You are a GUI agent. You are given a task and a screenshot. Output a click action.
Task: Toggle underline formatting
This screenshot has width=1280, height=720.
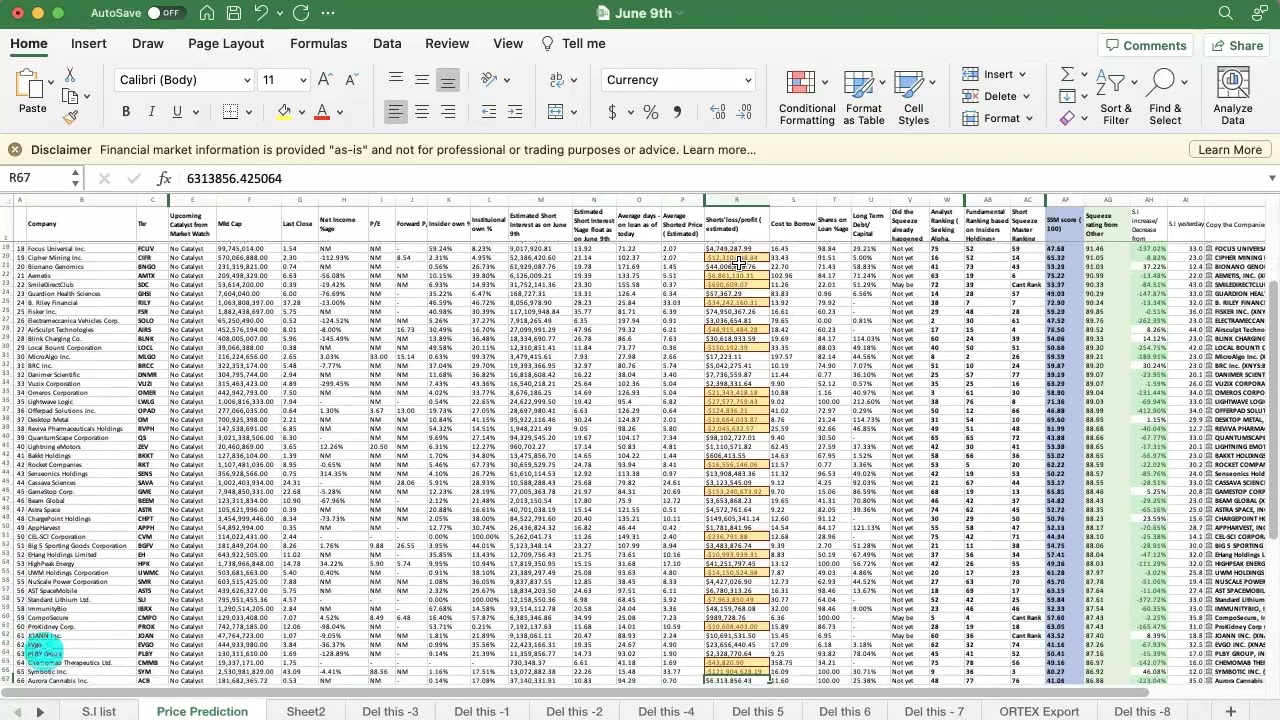coord(177,112)
